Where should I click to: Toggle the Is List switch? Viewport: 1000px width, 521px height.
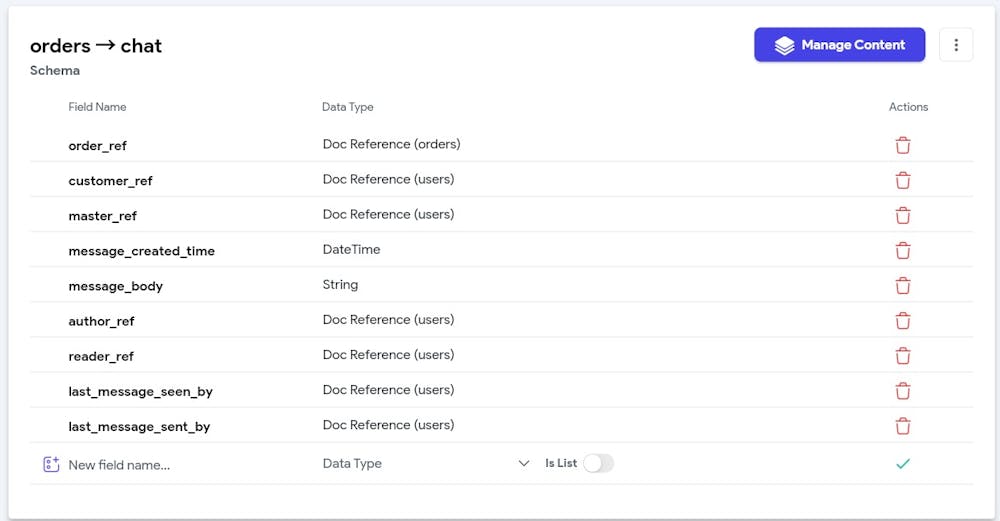(598, 463)
